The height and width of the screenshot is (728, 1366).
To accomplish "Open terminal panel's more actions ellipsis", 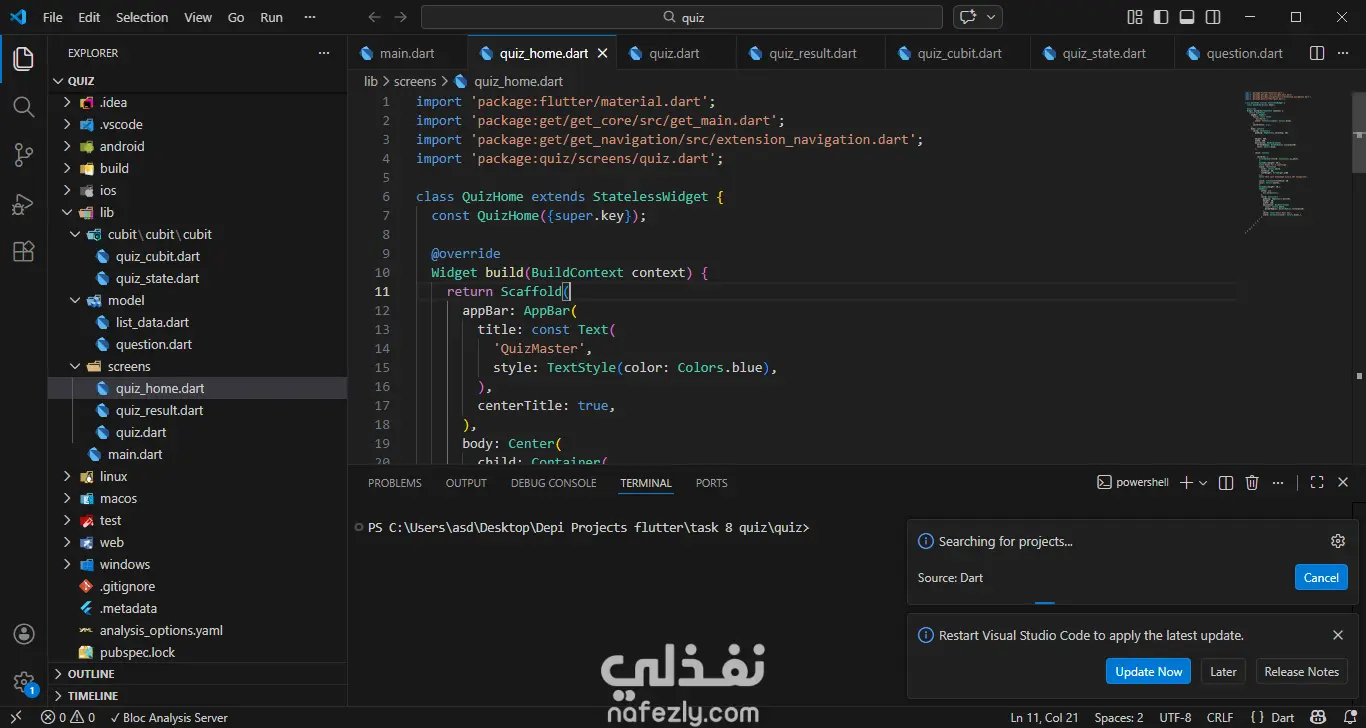I will pyautogui.click(x=1278, y=483).
